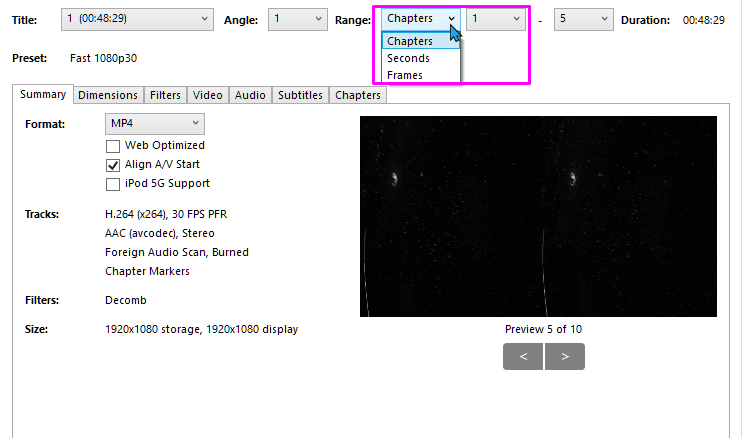Show the previous preview image
The image size is (749, 438).
(x=523, y=356)
